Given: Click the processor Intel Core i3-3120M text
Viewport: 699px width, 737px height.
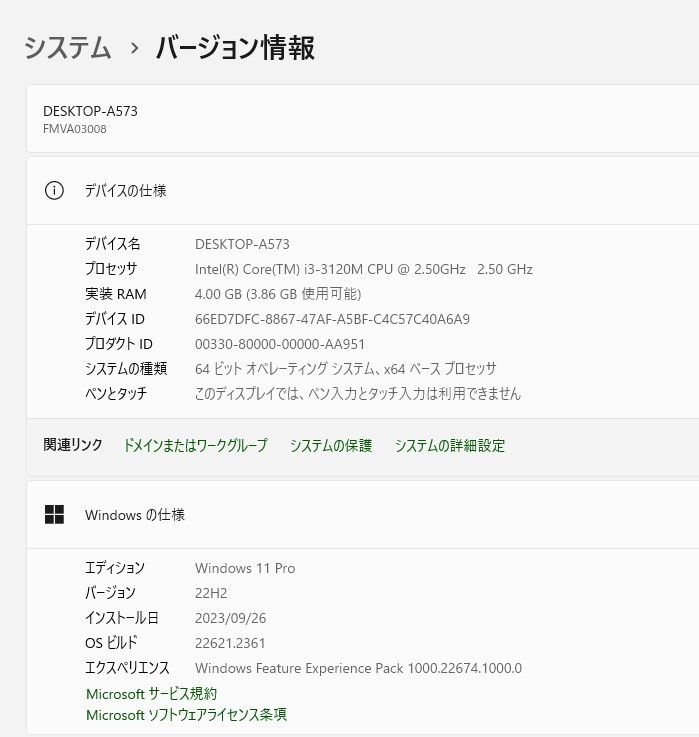Looking at the screenshot, I should pos(363,269).
